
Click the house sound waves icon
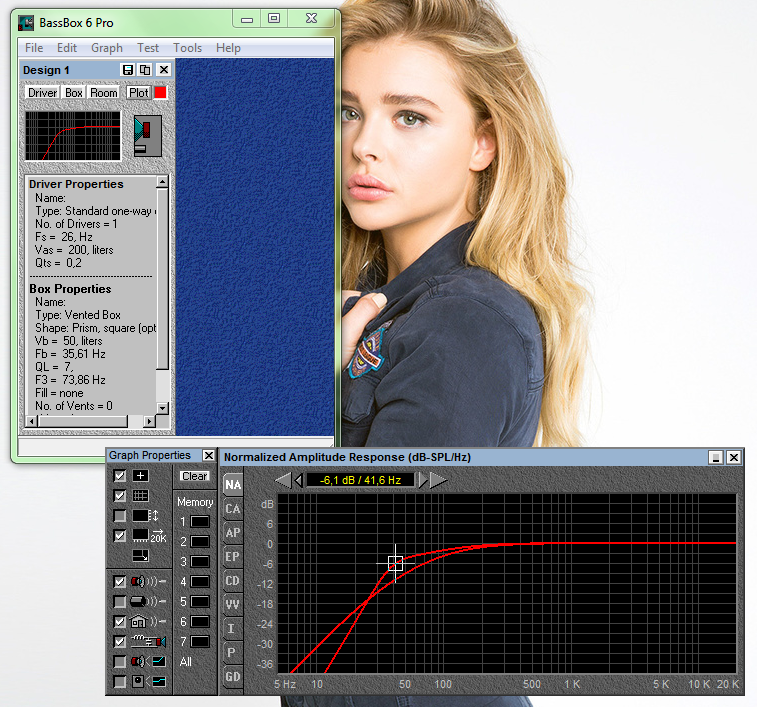[x=148, y=622]
